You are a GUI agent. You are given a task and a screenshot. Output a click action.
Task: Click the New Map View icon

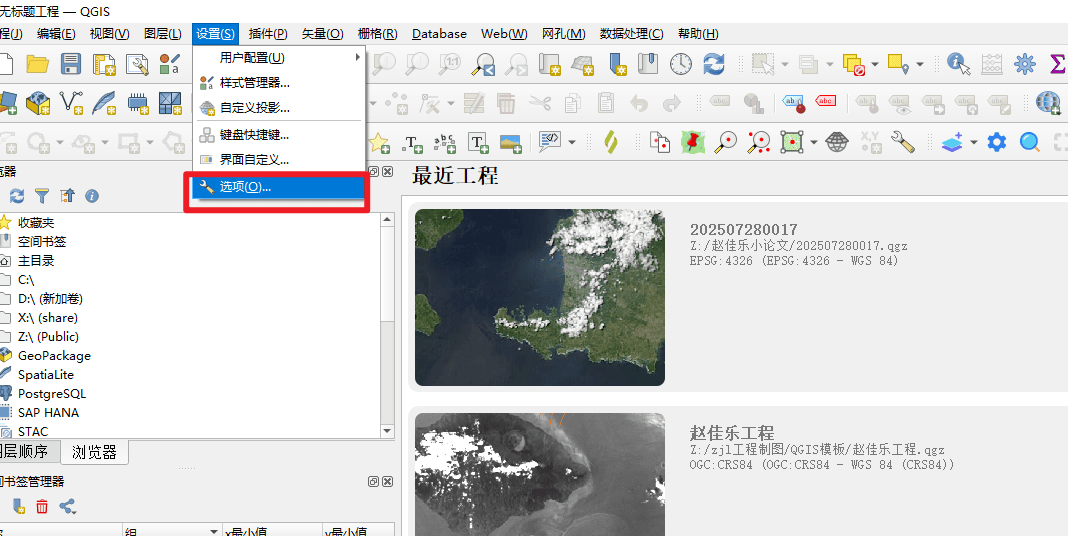click(x=550, y=64)
